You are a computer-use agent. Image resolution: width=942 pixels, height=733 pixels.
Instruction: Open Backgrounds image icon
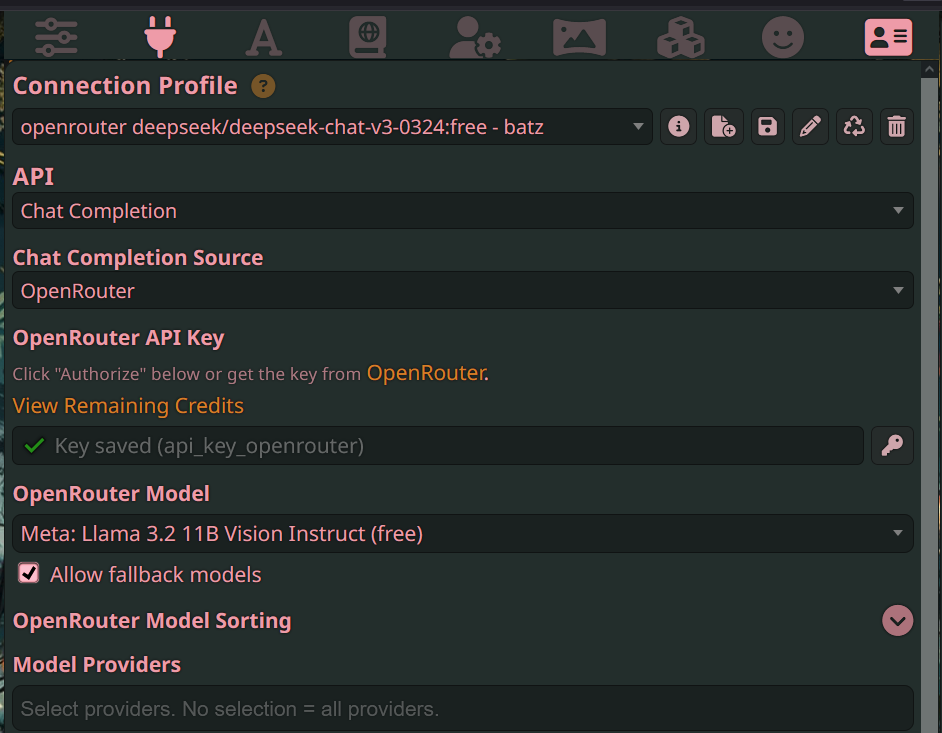pyautogui.click(x=579, y=37)
